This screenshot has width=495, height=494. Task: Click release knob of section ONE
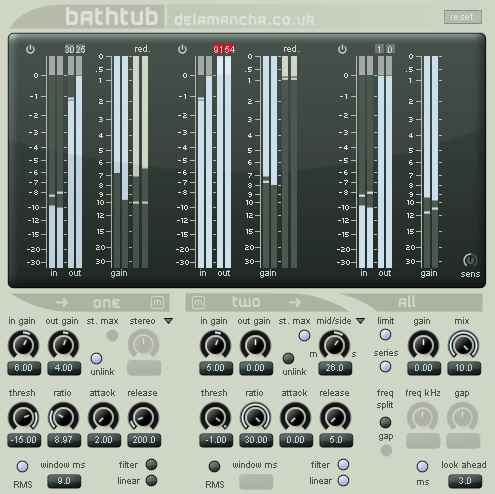[144, 417]
